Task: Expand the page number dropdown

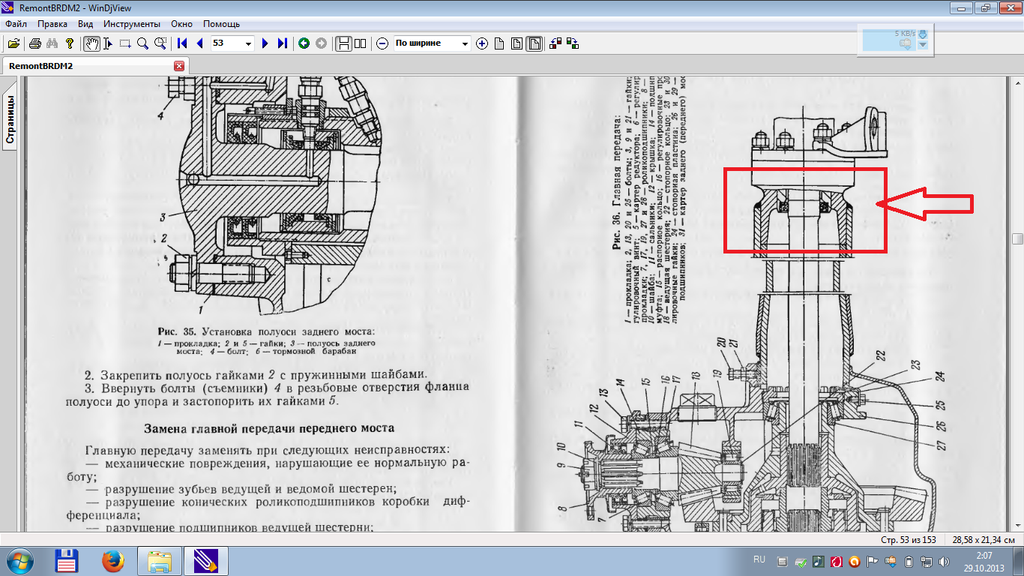Action: (248, 43)
